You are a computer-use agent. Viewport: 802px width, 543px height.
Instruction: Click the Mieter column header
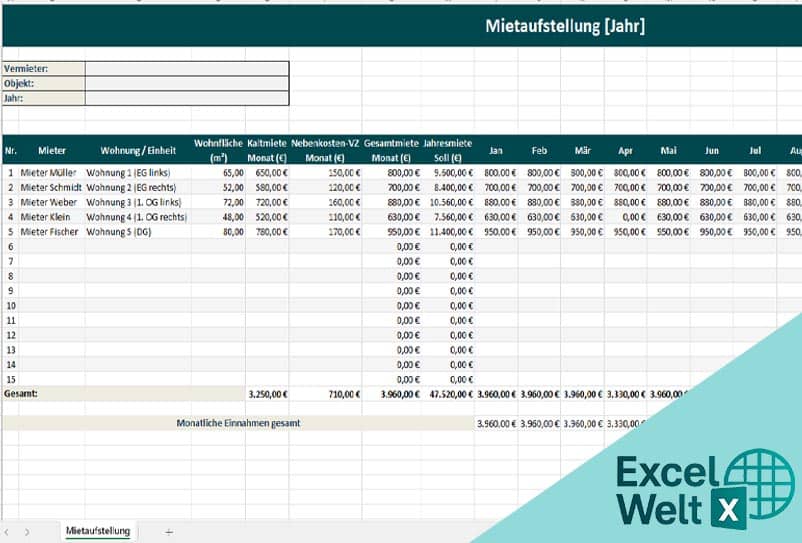pyautogui.click(x=52, y=150)
